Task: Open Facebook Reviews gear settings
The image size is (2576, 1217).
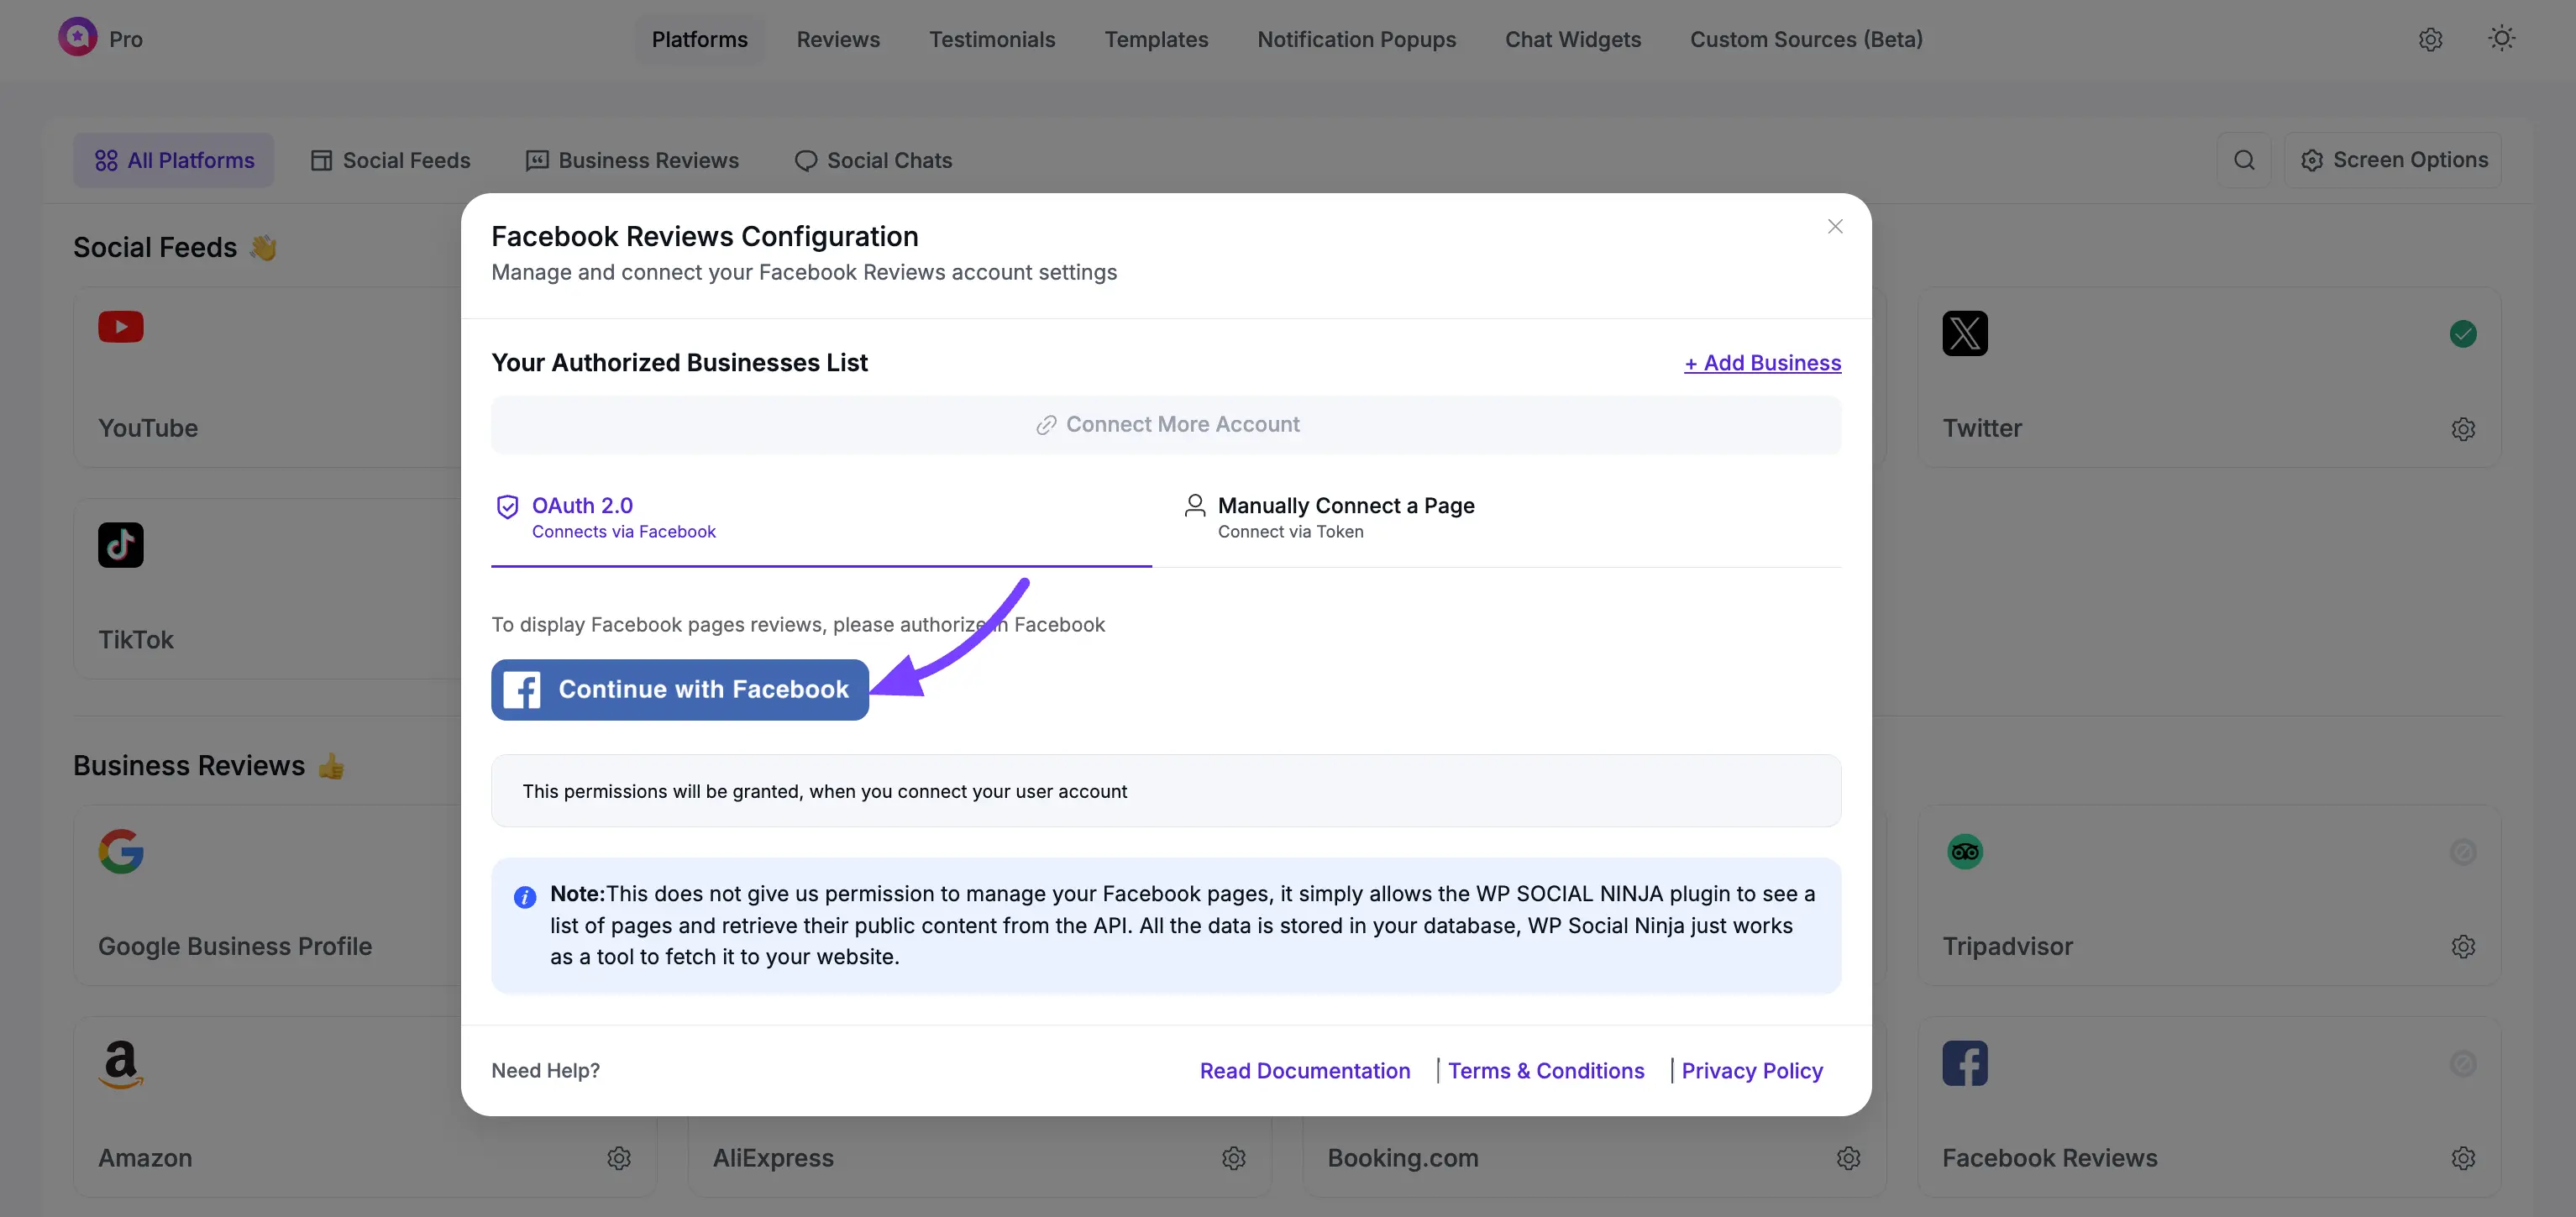Action: (2462, 1158)
